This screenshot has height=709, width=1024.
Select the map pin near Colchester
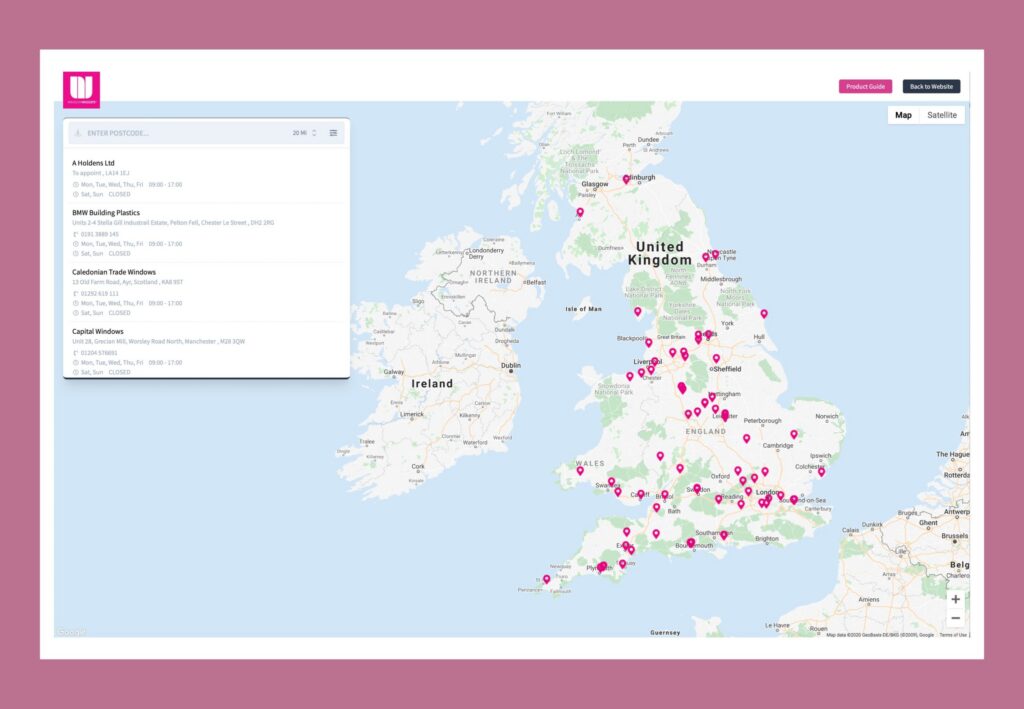pyautogui.click(x=822, y=471)
